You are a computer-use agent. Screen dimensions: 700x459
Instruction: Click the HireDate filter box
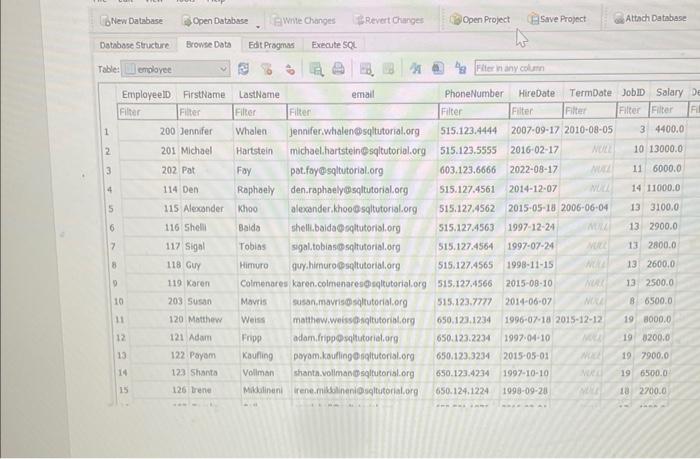(536, 111)
